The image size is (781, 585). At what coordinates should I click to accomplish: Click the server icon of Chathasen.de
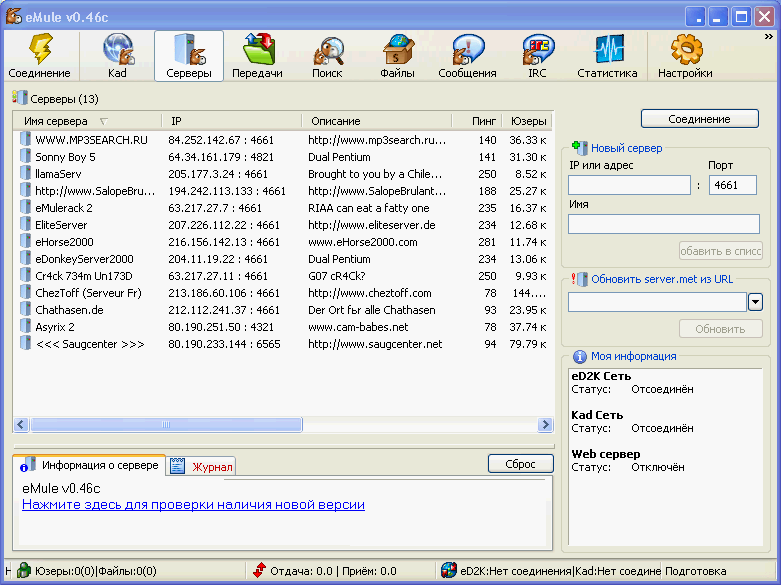pos(25,308)
